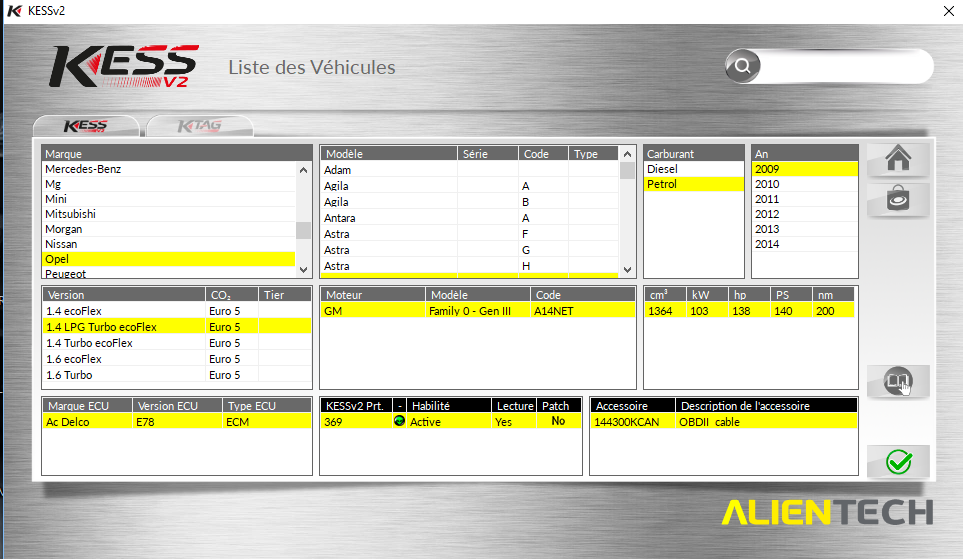Screen dimensions: 963x559
Task: Select version 1.6 ecoFlex
Action: pos(177,359)
